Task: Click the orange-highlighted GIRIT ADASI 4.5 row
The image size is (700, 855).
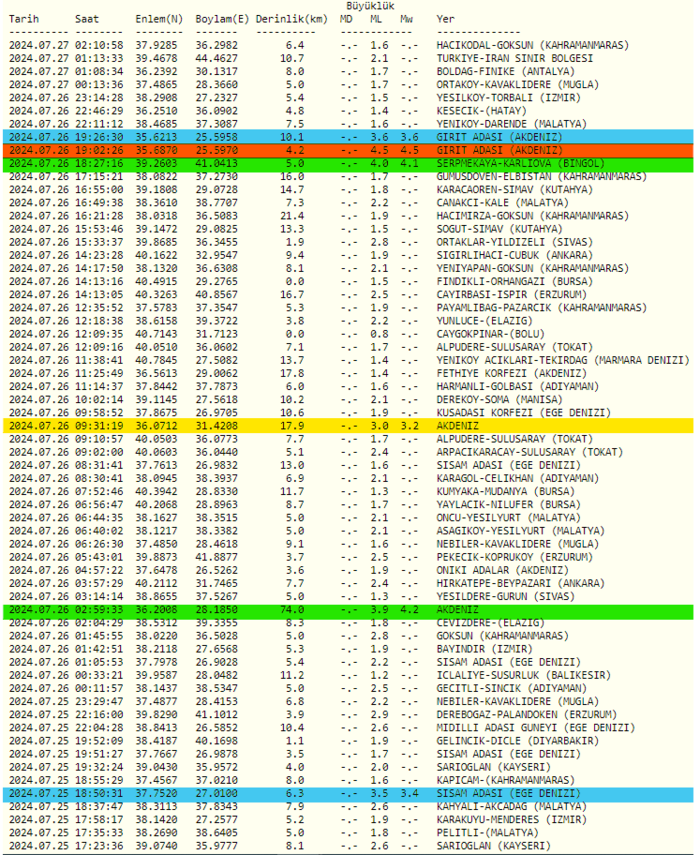Action: coord(350,149)
